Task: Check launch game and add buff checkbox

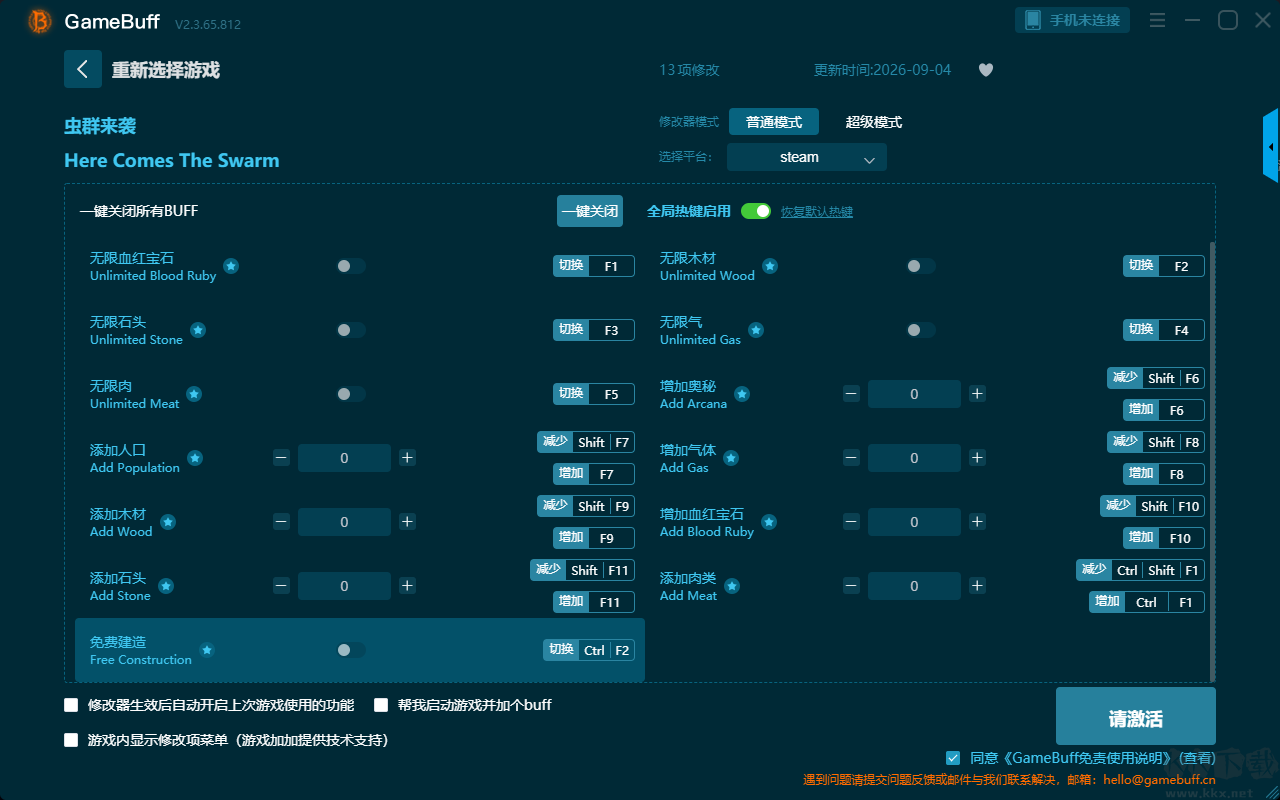Action: tap(381, 705)
